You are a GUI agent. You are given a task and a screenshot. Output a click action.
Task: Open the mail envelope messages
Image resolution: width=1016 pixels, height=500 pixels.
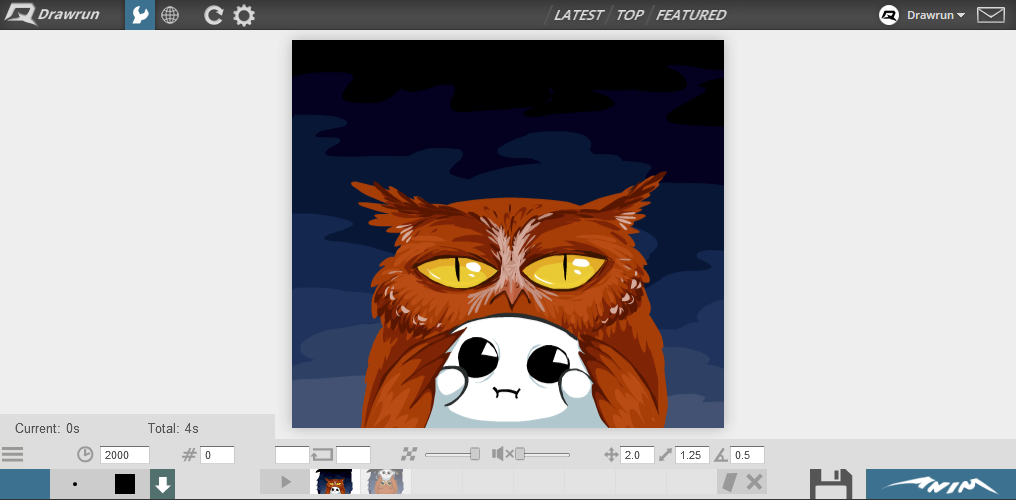(991, 15)
